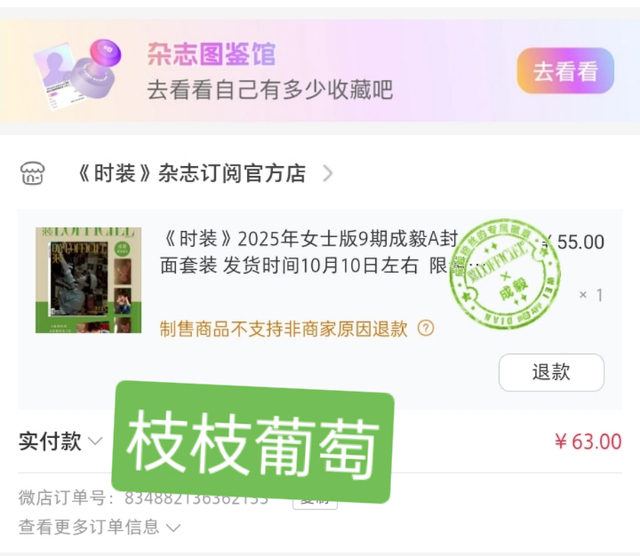The width and height of the screenshot is (640, 556).
Task: Expand store via right chevron arrow
Action: pos(327,173)
